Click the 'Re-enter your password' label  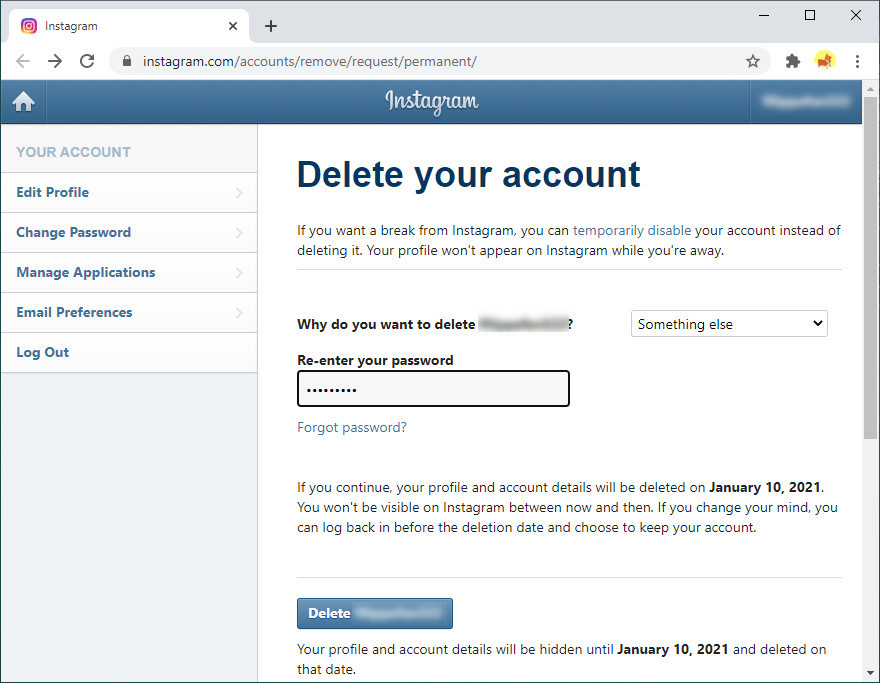click(x=375, y=360)
